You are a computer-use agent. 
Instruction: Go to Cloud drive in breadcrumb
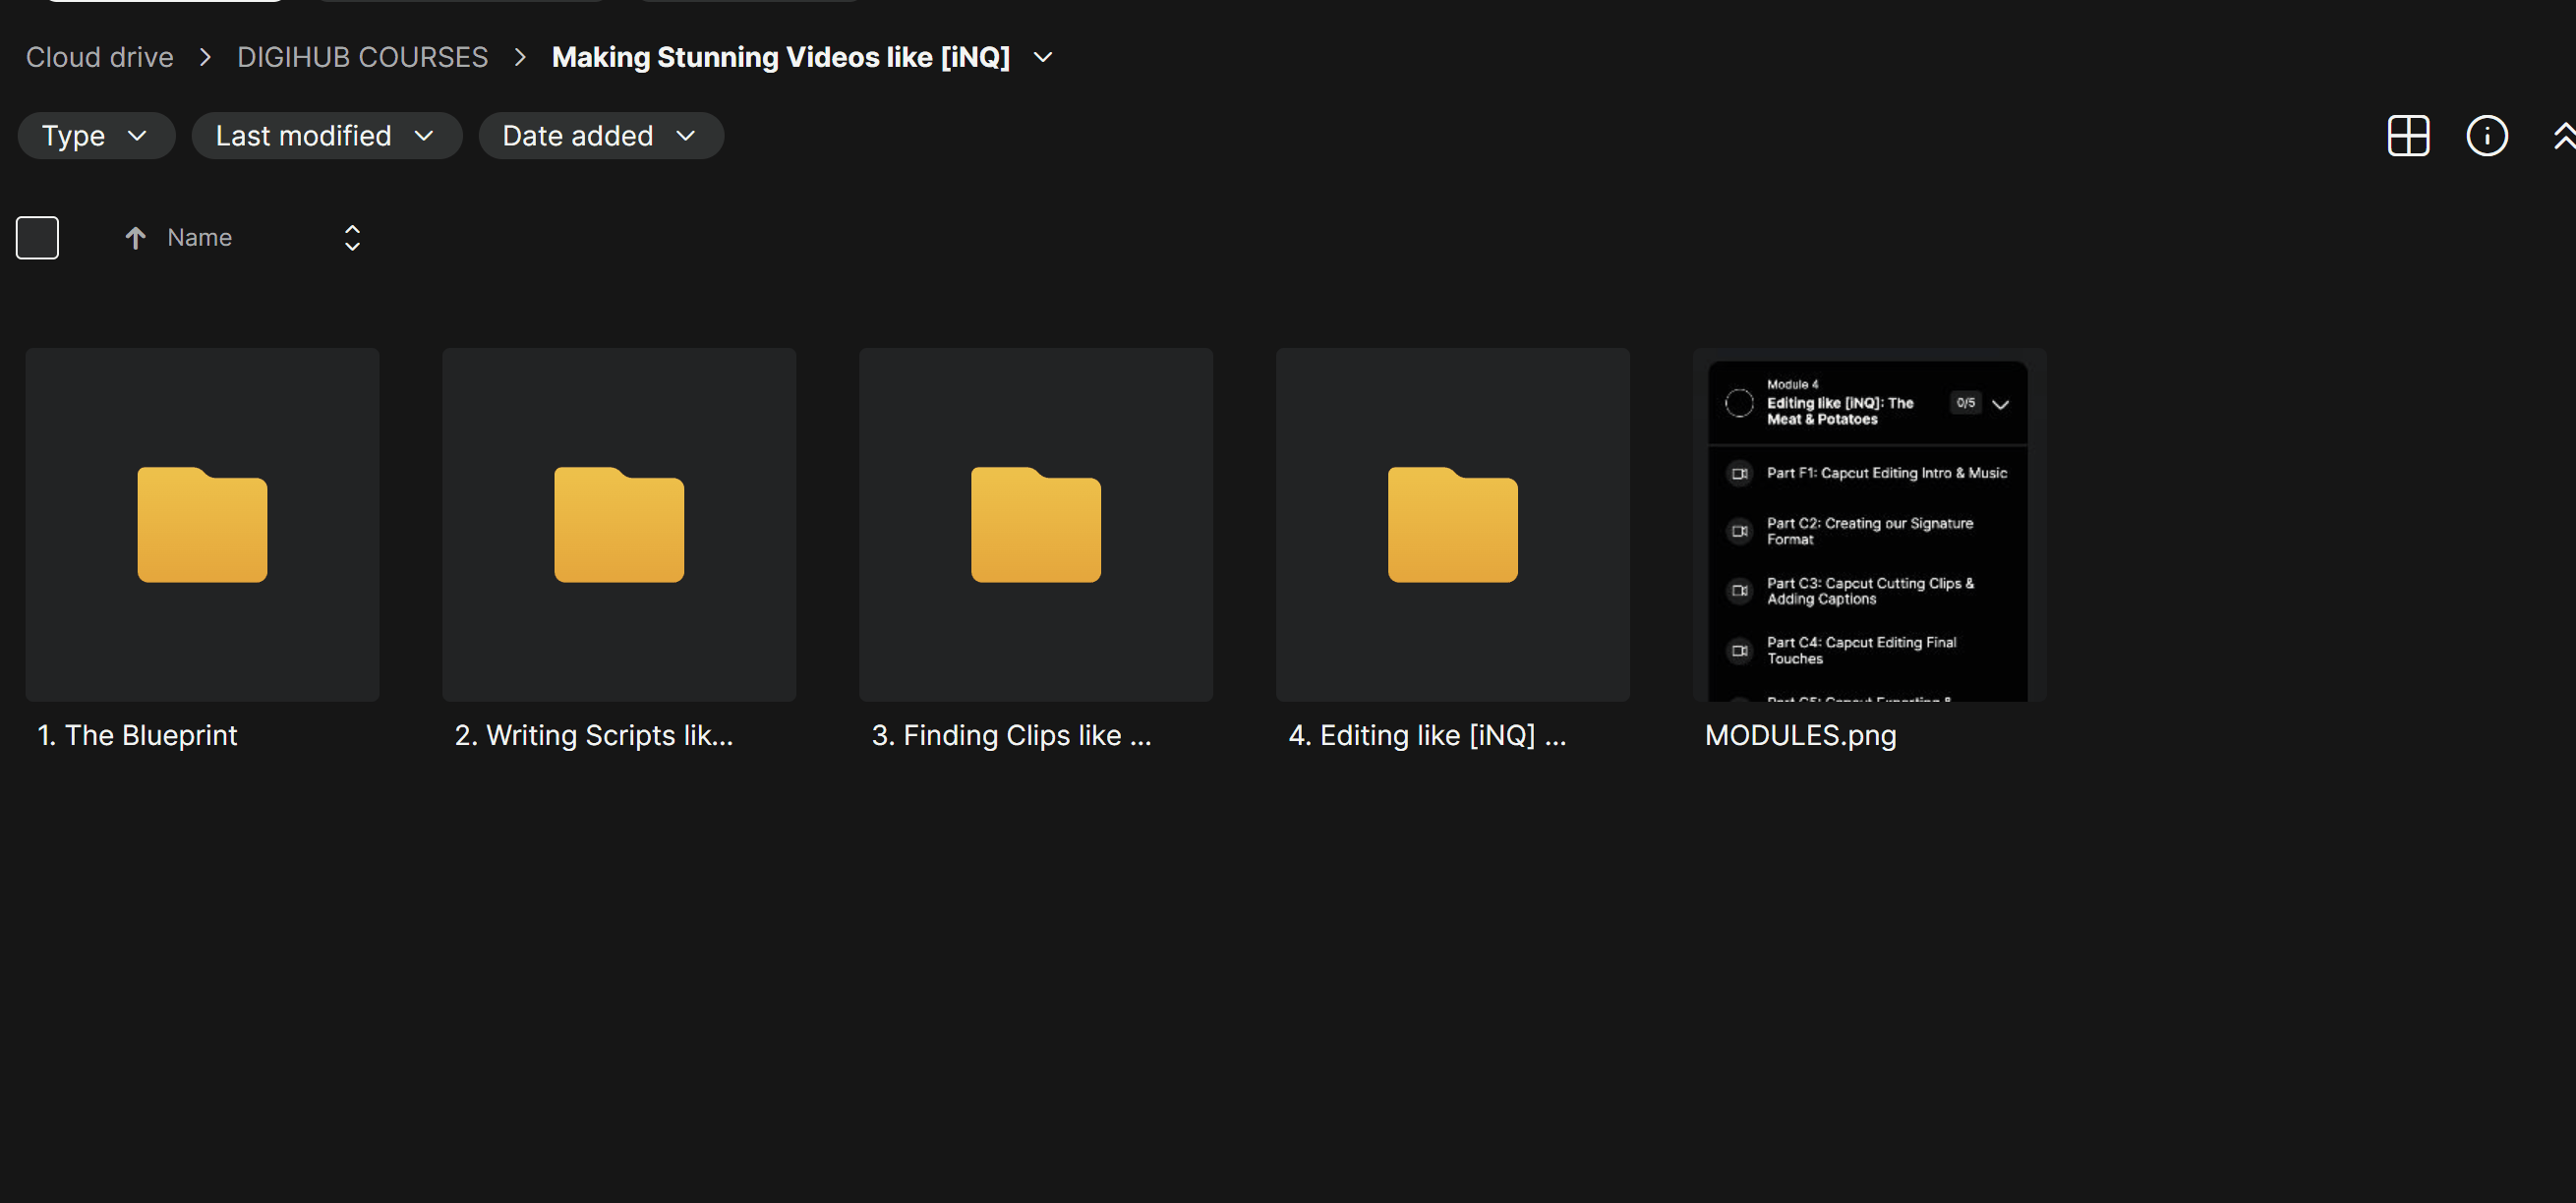pyautogui.click(x=100, y=58)
